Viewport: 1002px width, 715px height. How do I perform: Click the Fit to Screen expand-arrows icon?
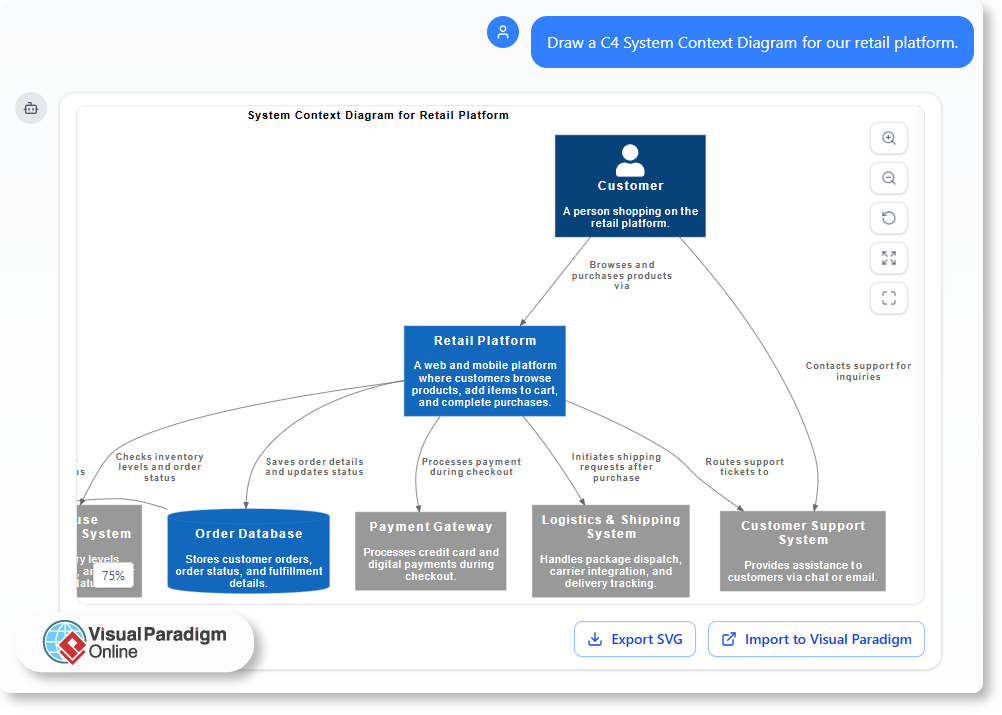point(888,258)
